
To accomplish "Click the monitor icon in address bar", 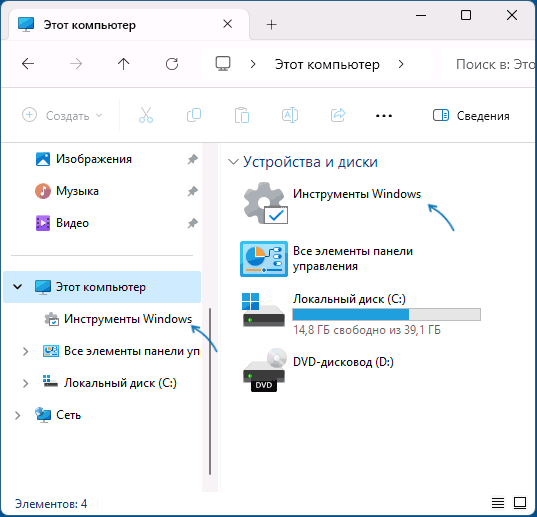I will coord(223,64).
